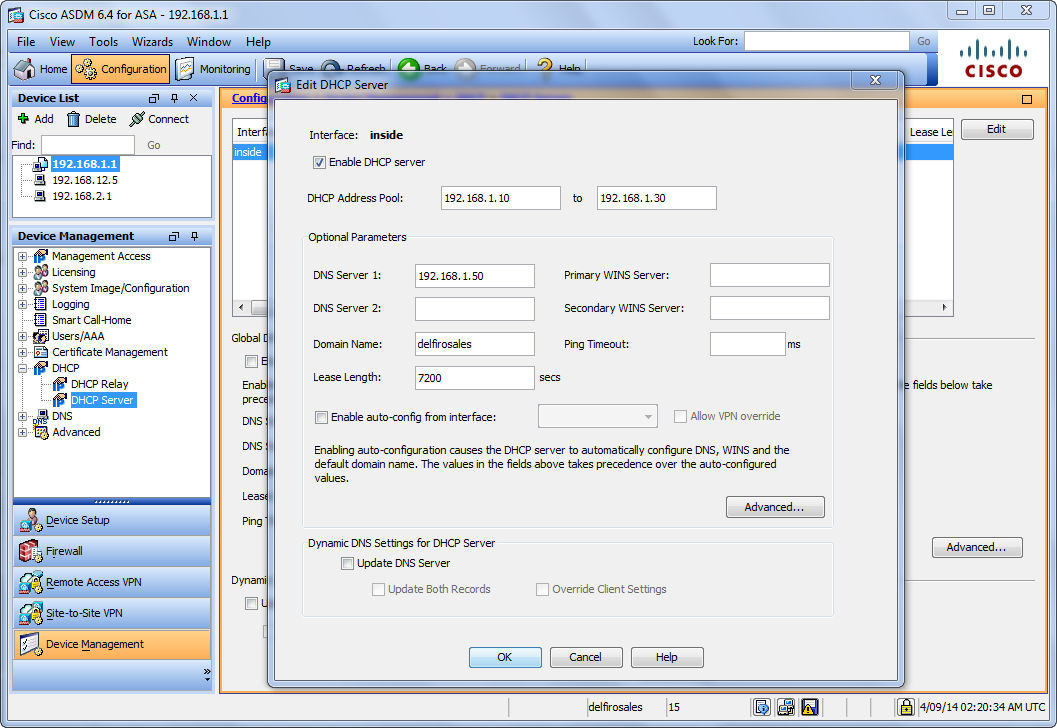
Task: Open the Home view icon
Action: [24, 69]
